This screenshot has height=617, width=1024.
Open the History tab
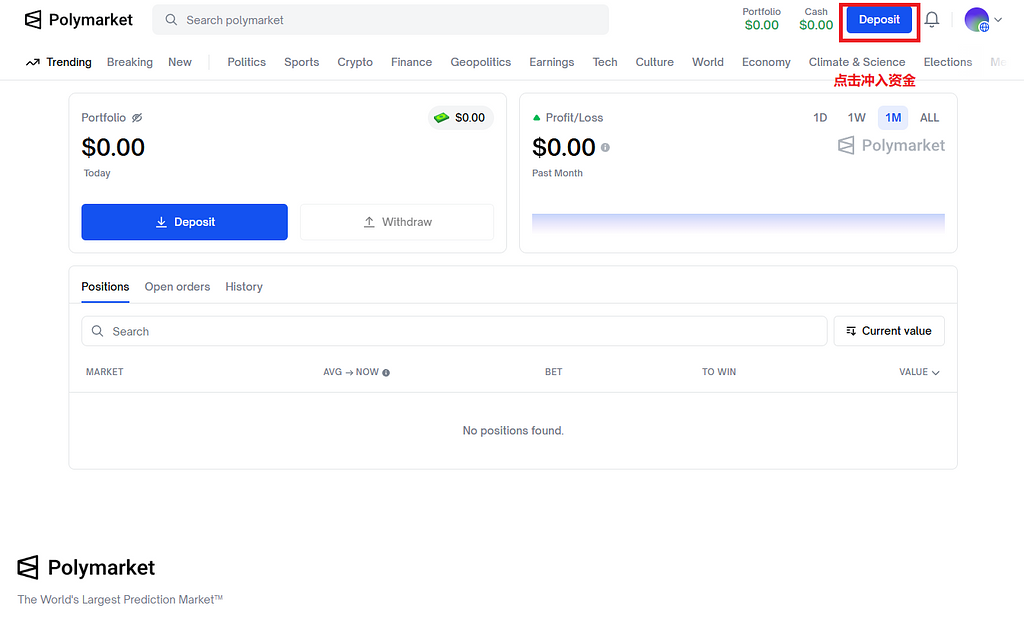[244, 287]
